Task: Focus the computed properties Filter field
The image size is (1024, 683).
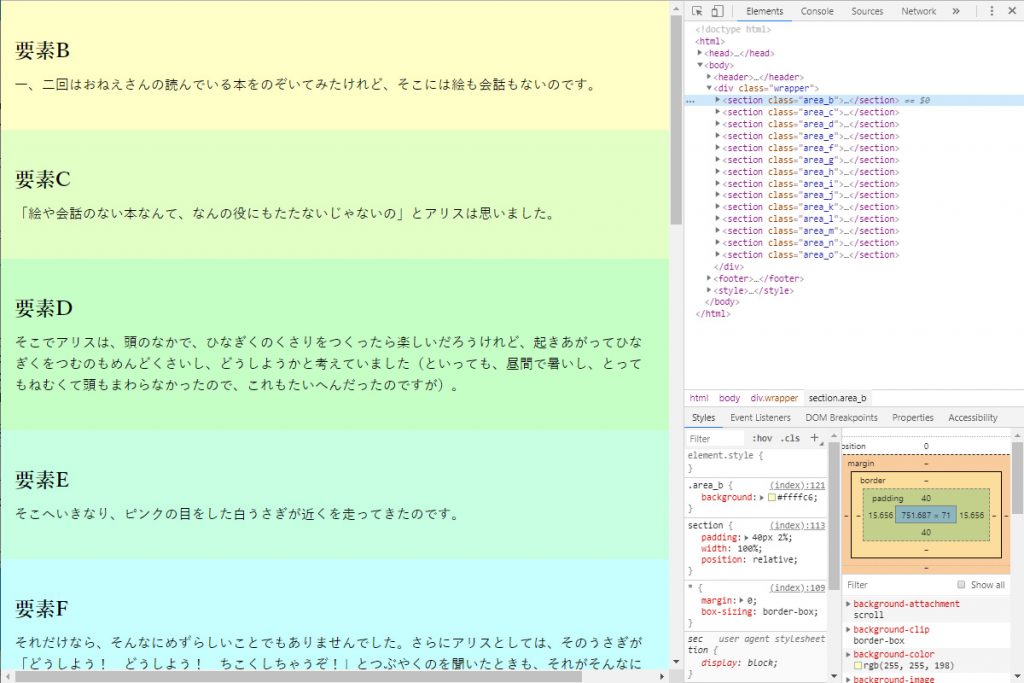Action: click(x=898, y=585)
